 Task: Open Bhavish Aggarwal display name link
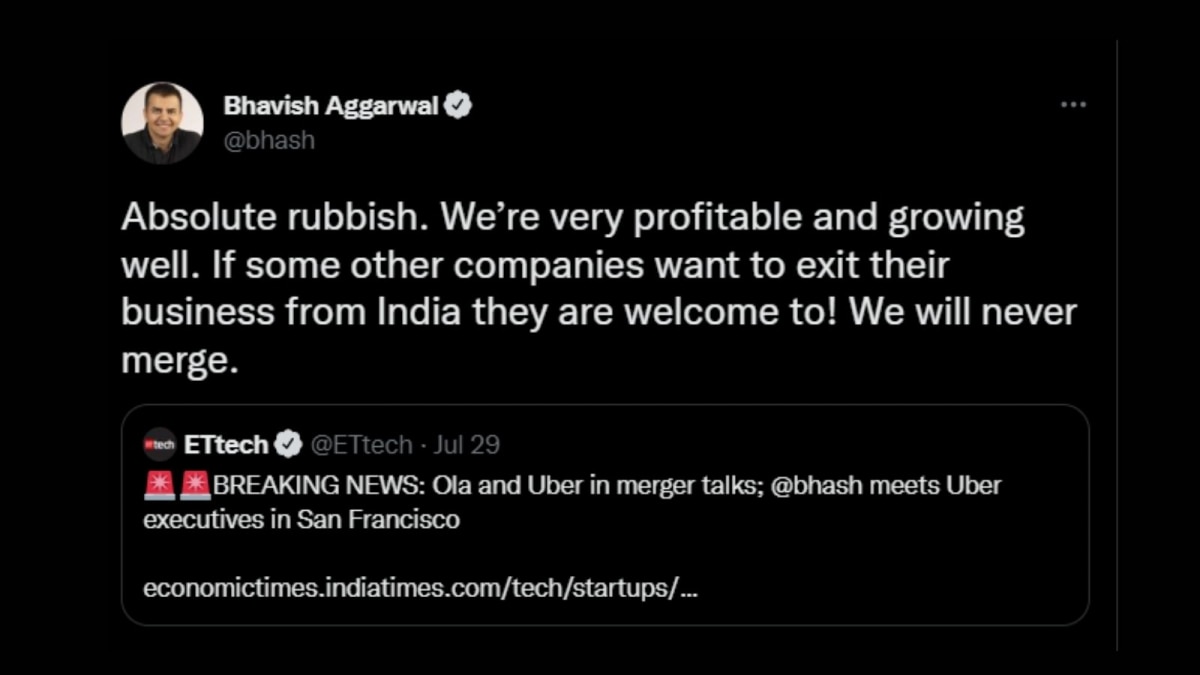click(x=331, y=106)
